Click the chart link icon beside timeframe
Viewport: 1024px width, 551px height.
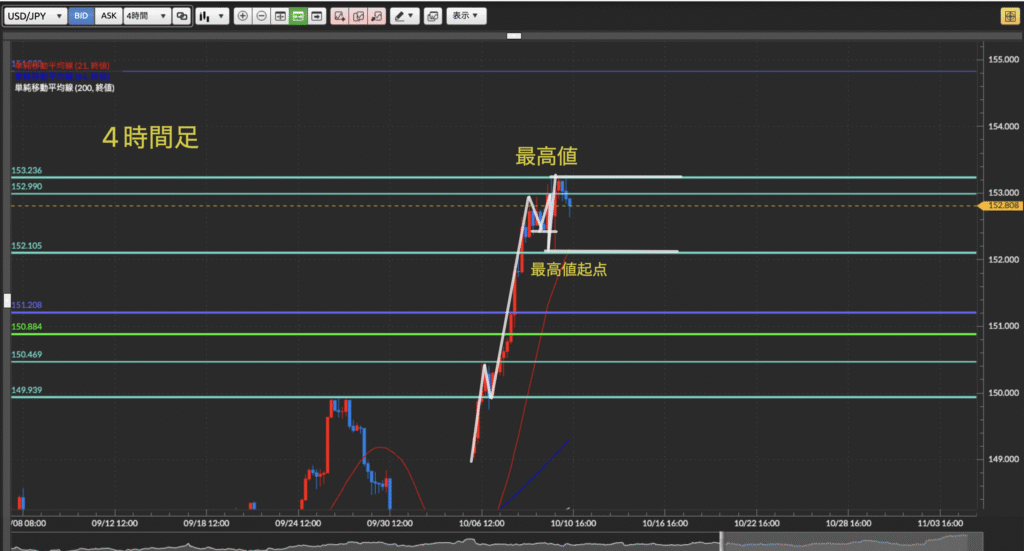(x=181, y=16)
